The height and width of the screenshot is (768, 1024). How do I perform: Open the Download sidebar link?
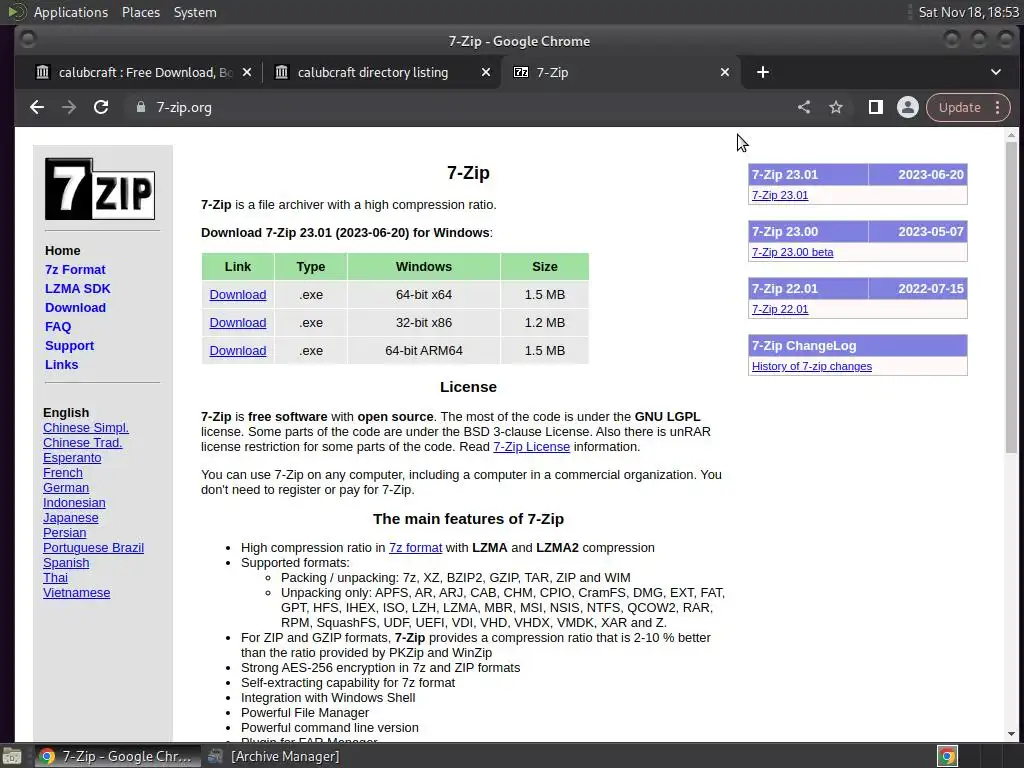[x=75, y=308]
